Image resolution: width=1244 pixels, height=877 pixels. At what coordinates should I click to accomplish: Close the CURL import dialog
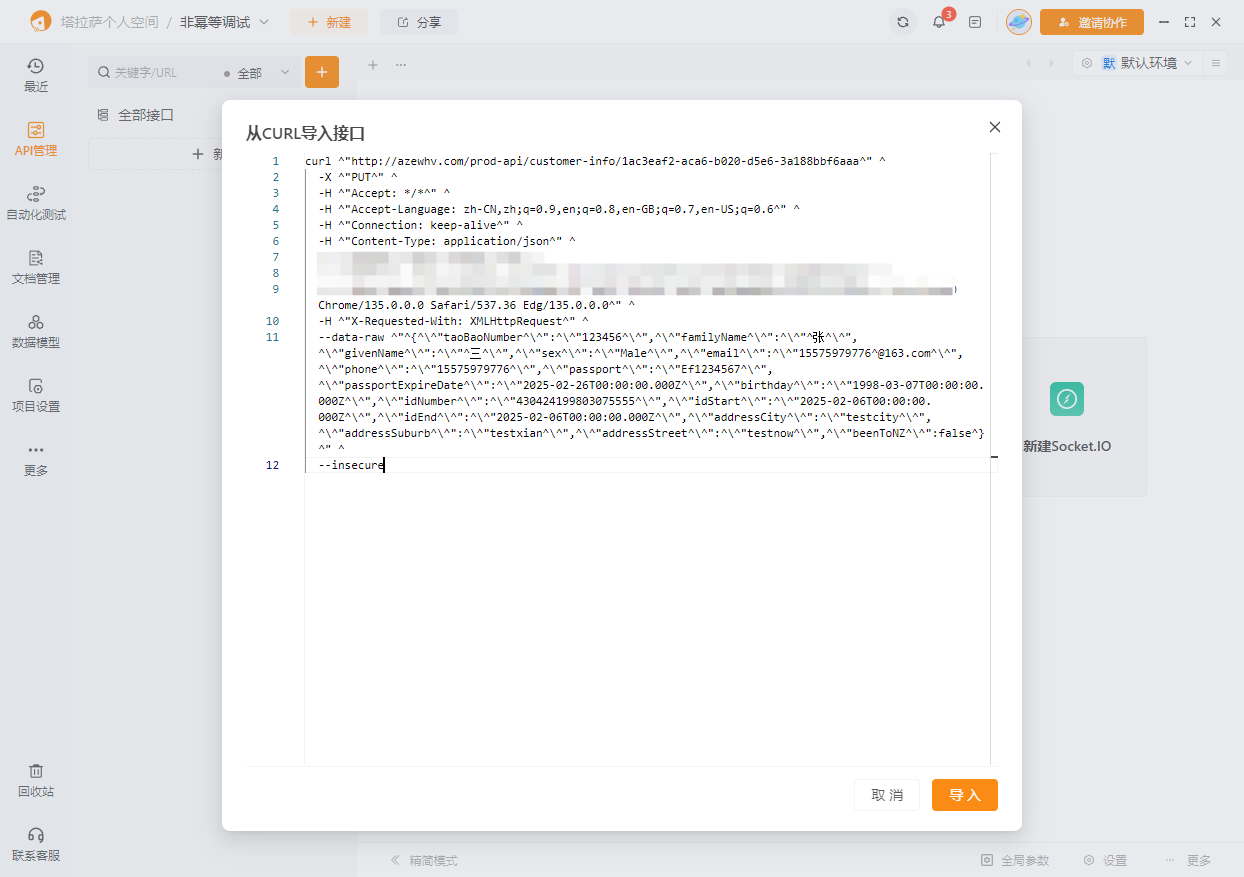[x=994, y=127]
